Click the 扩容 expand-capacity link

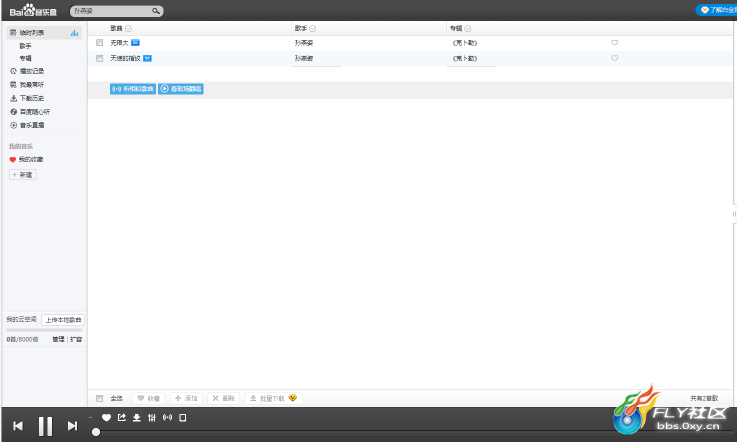coord(76,339)
